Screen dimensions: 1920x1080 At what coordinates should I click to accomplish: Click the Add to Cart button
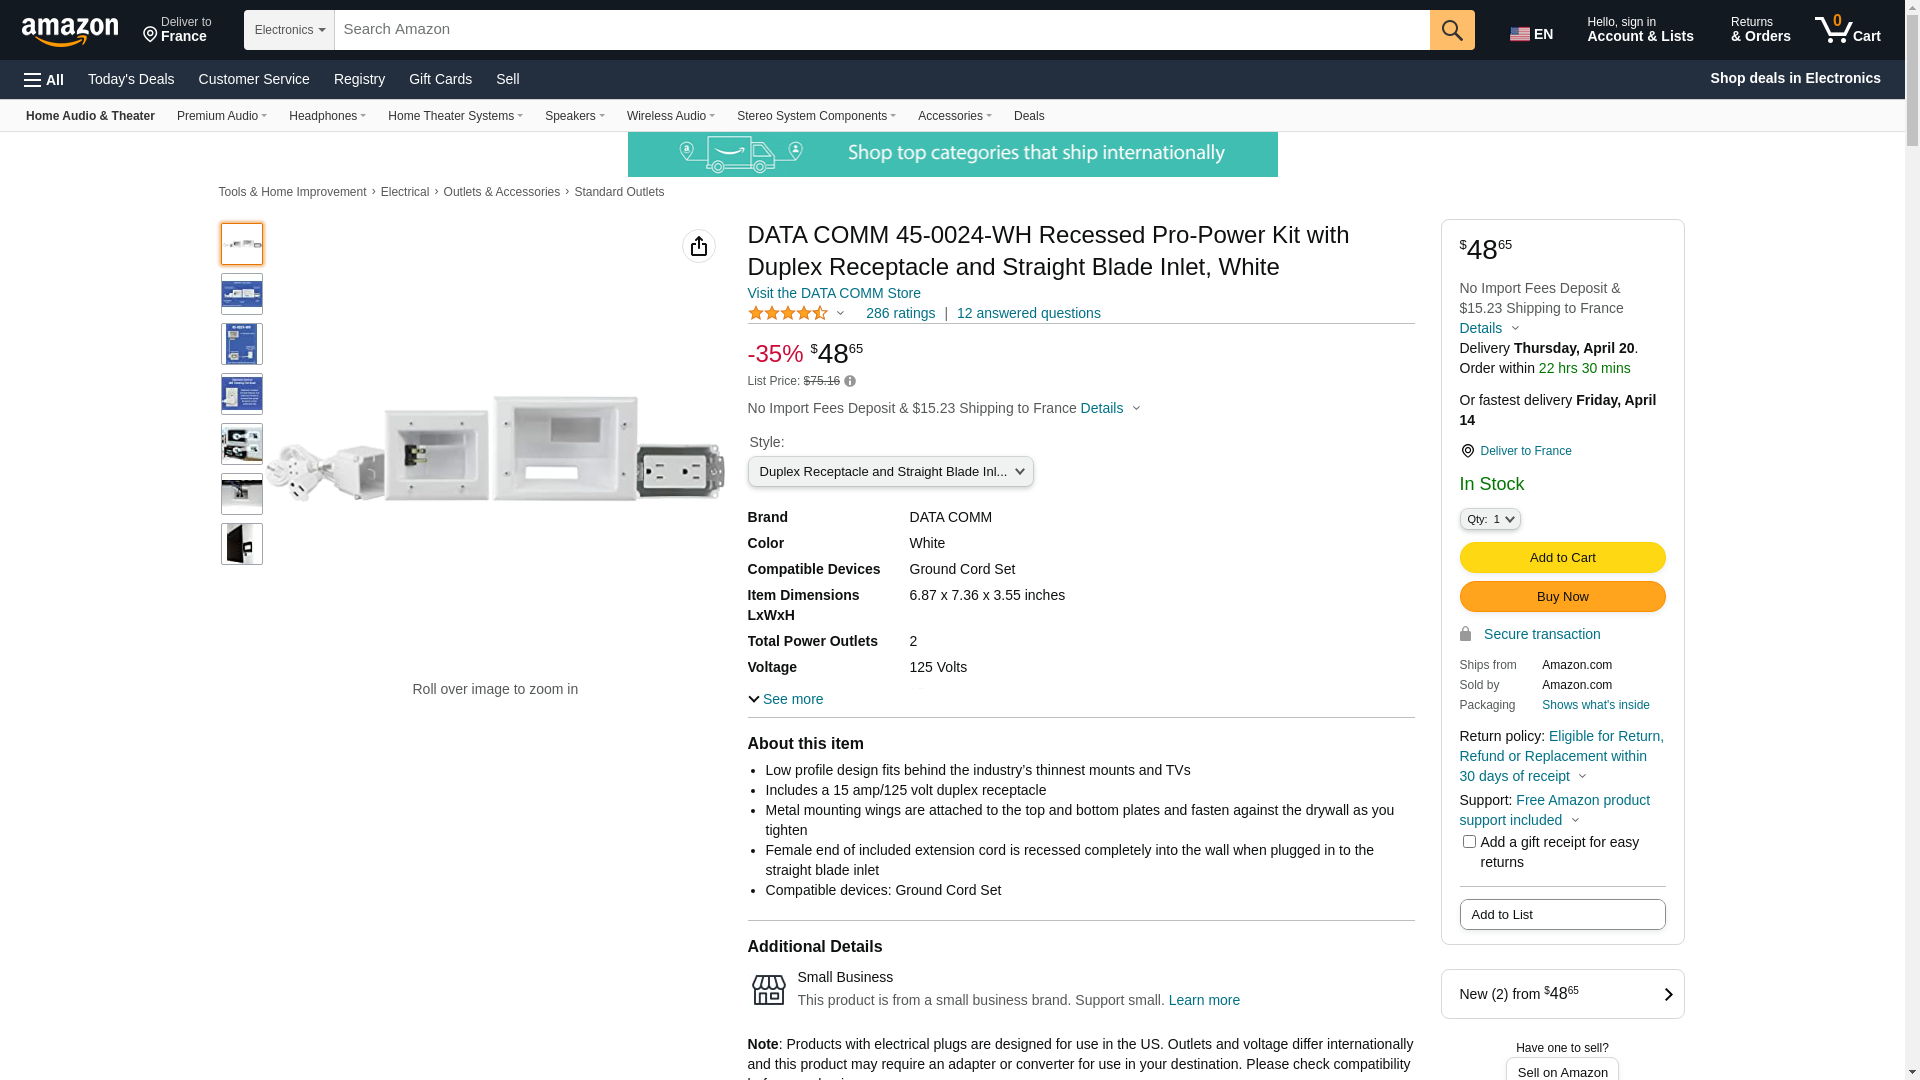(1561, 558)
